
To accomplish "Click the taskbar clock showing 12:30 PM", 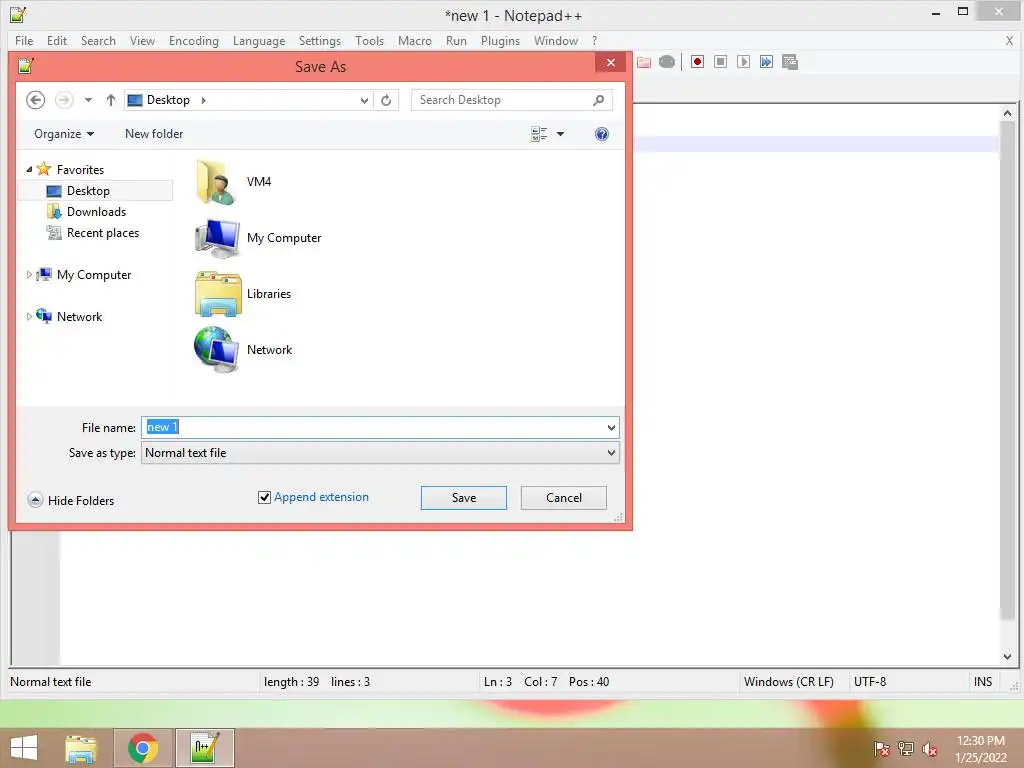I will [x=980, y=741].
